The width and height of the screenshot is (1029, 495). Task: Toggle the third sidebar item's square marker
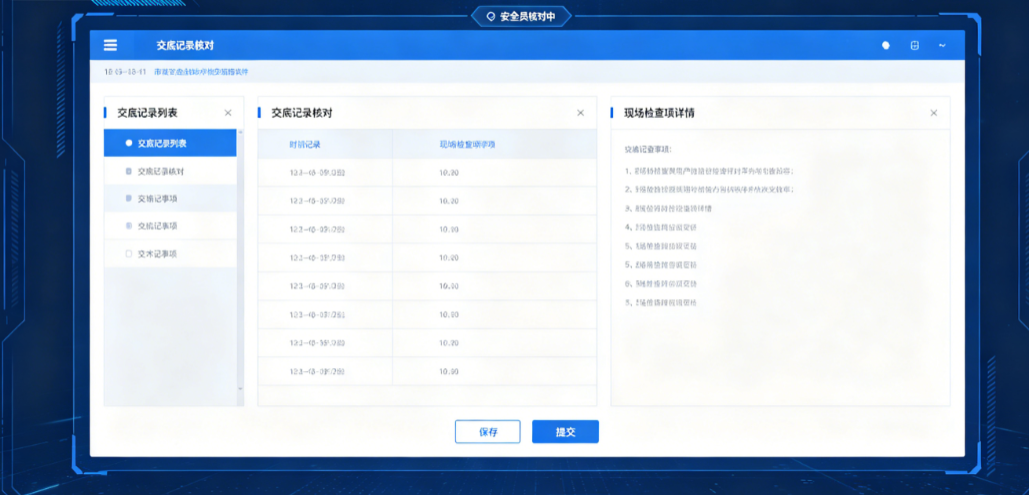pos(129,198)
